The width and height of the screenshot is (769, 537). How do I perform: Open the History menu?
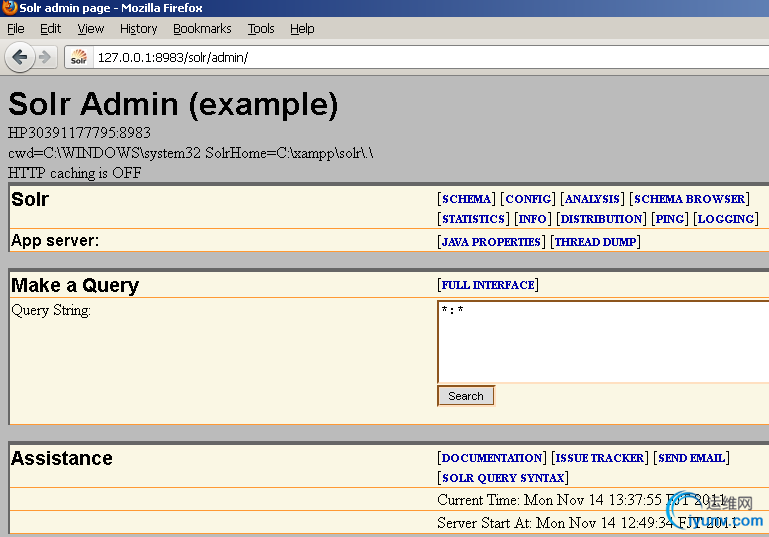click(x=139, y=29)
